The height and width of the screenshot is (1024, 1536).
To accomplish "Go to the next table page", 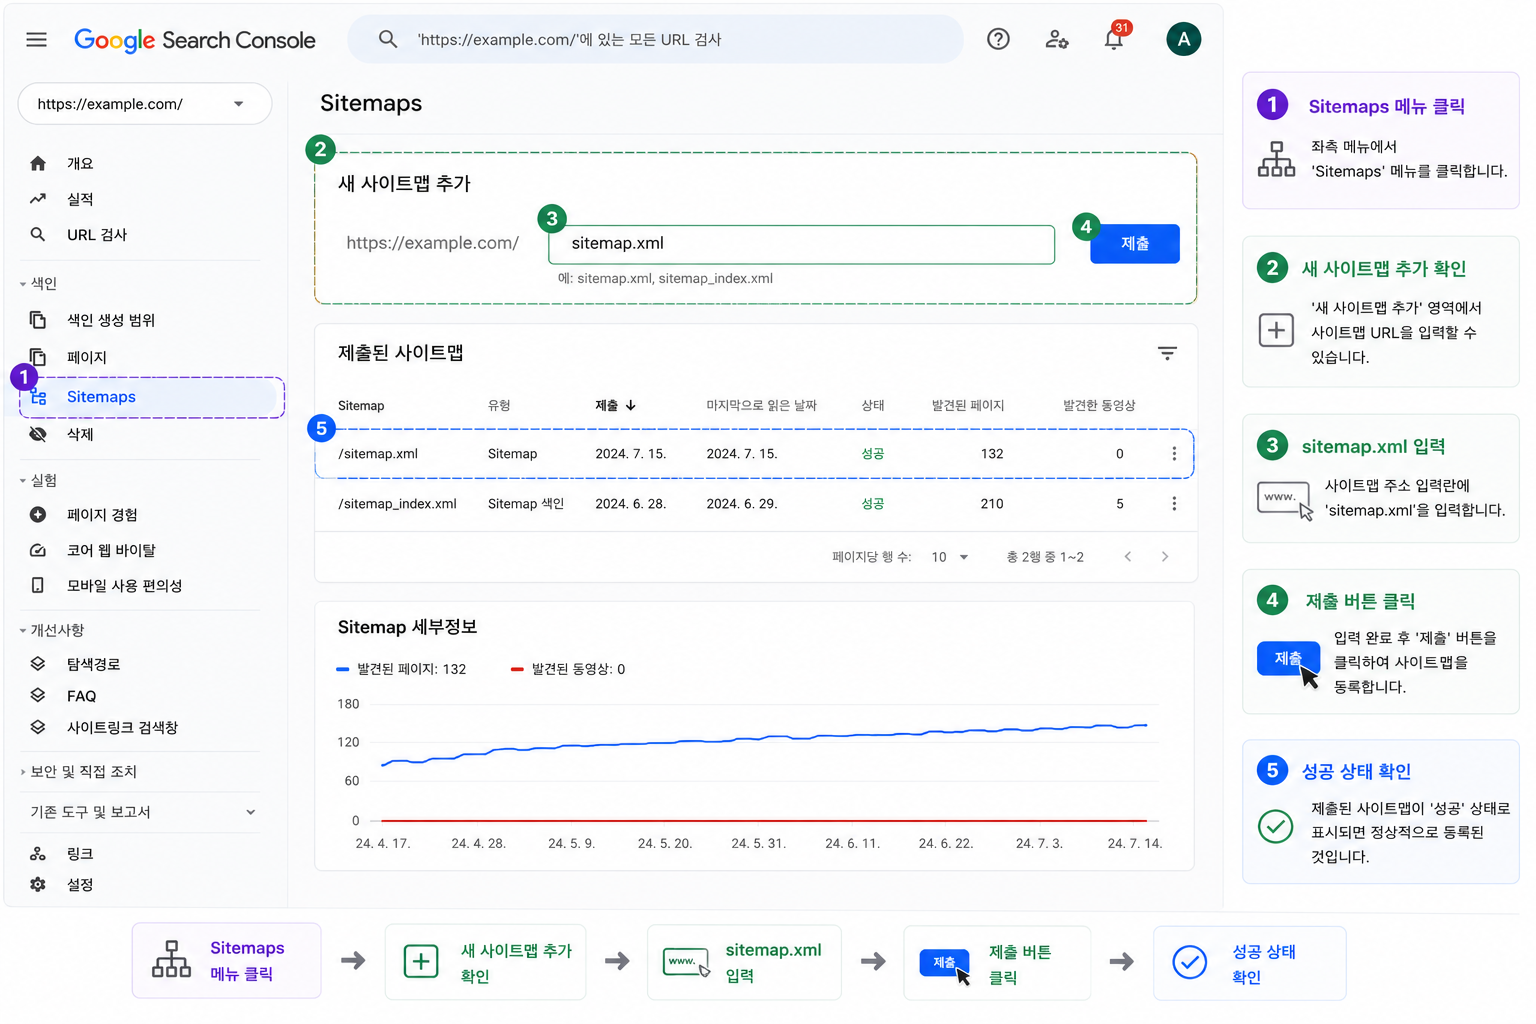I will pyautogui.click(x=1165, y=557).
